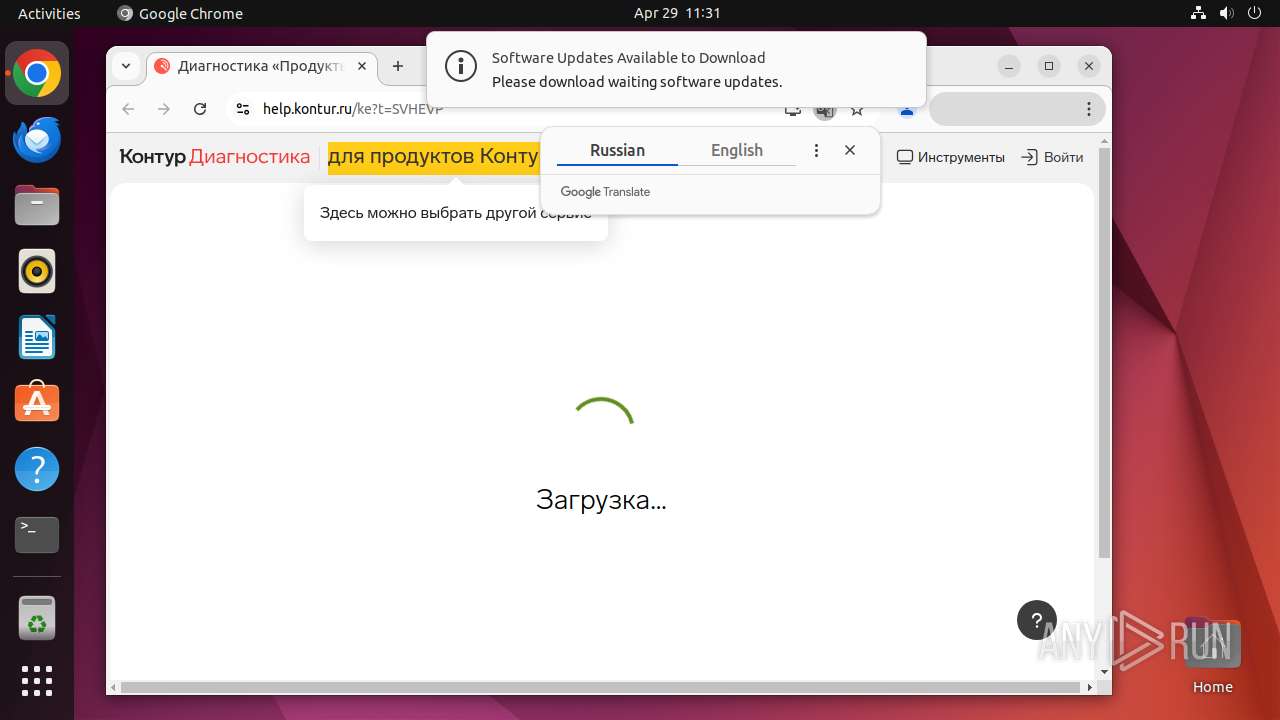Click the Загрузка... loading text
Image resolution: width=1280 pixels, height=720 pixels.
(x=601, y=499)
